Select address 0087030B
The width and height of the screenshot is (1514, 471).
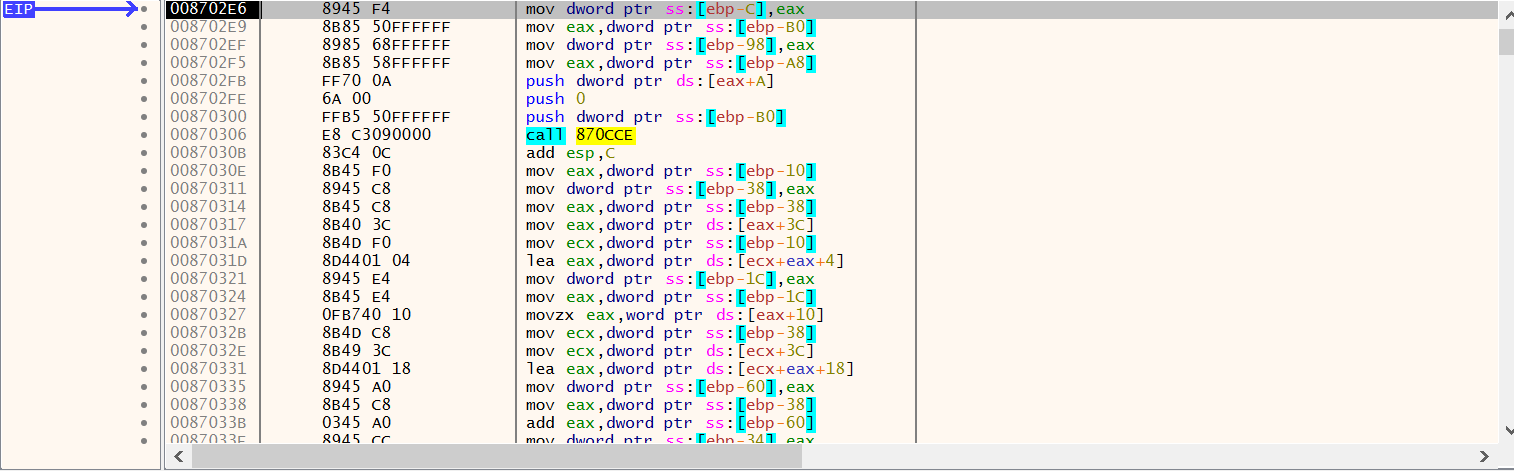tap(207, 153)
